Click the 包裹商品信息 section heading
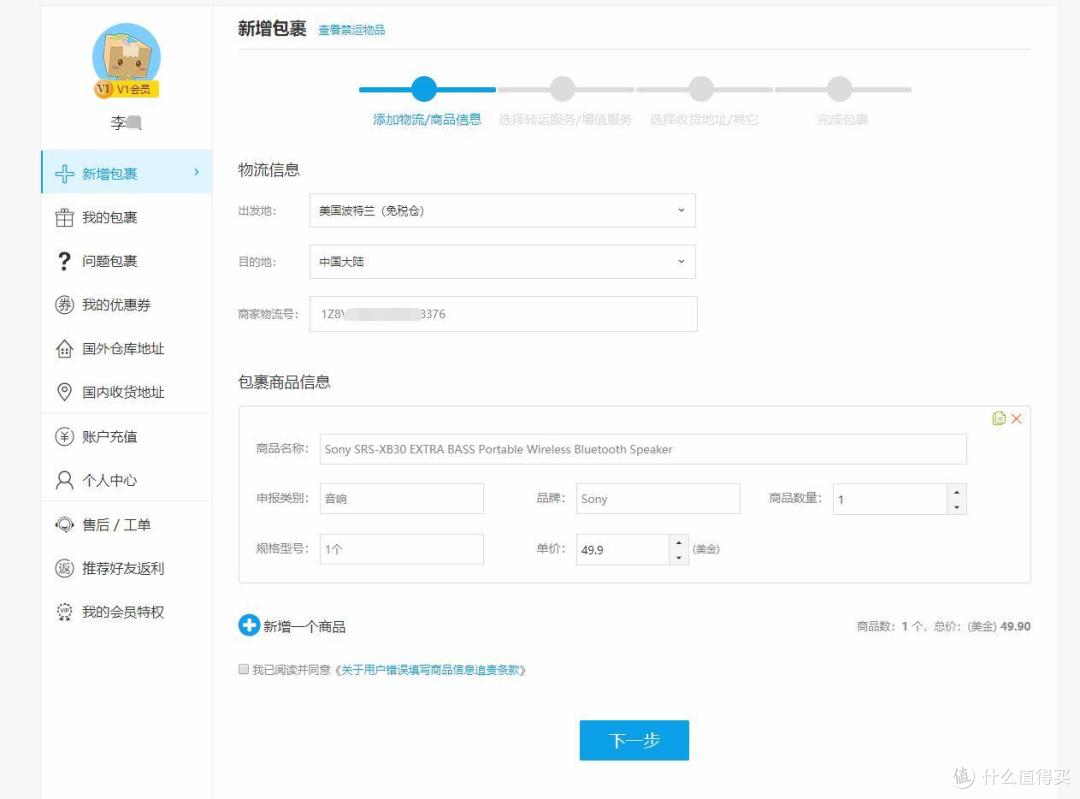 pos(284,382)
